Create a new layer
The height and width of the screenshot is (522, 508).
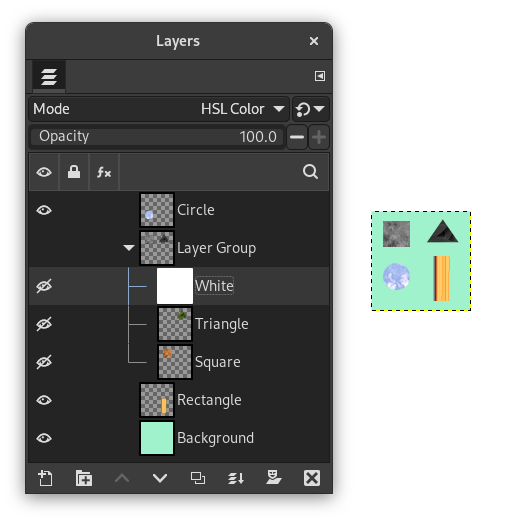click(x=45, y=478)
